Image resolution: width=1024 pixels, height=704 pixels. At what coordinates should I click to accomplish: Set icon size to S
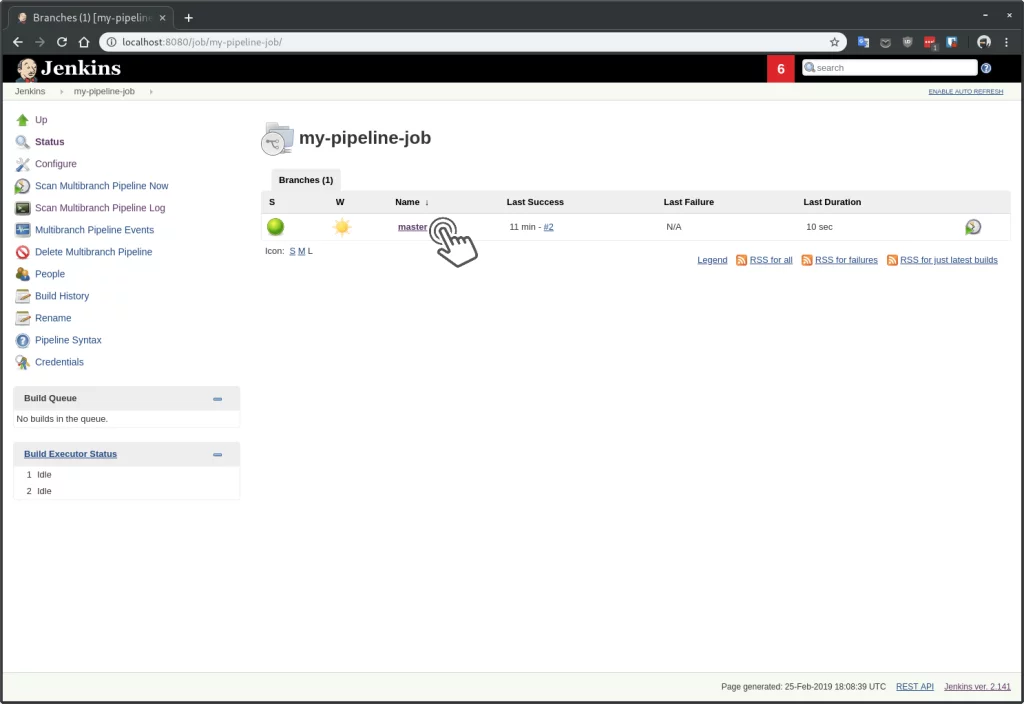(x=293, y=251)
